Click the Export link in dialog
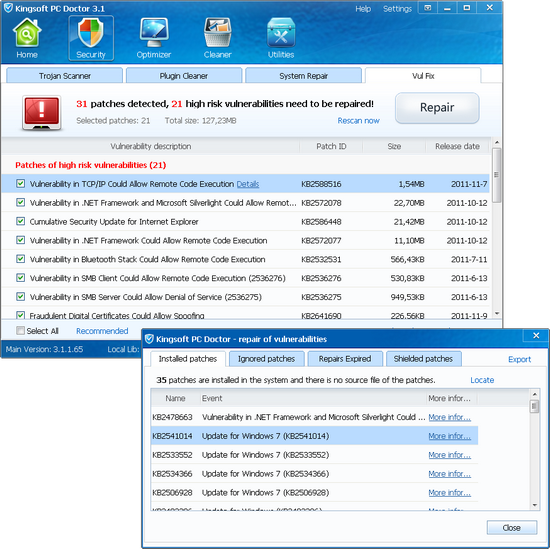 (519, 359)
